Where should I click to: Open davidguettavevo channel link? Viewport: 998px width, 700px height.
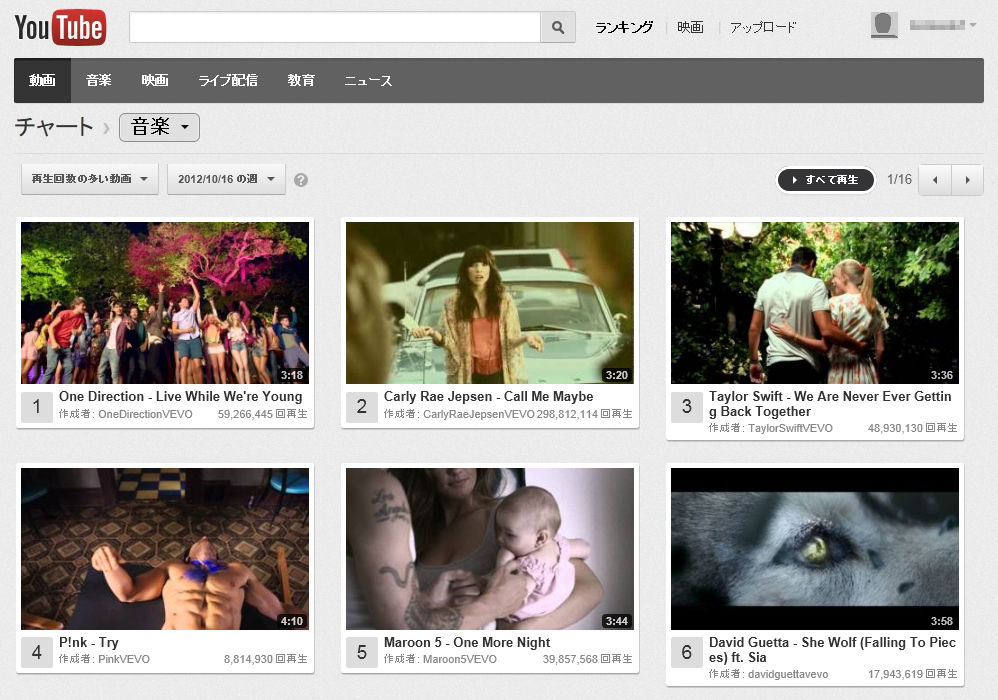[x=788, y=674]
